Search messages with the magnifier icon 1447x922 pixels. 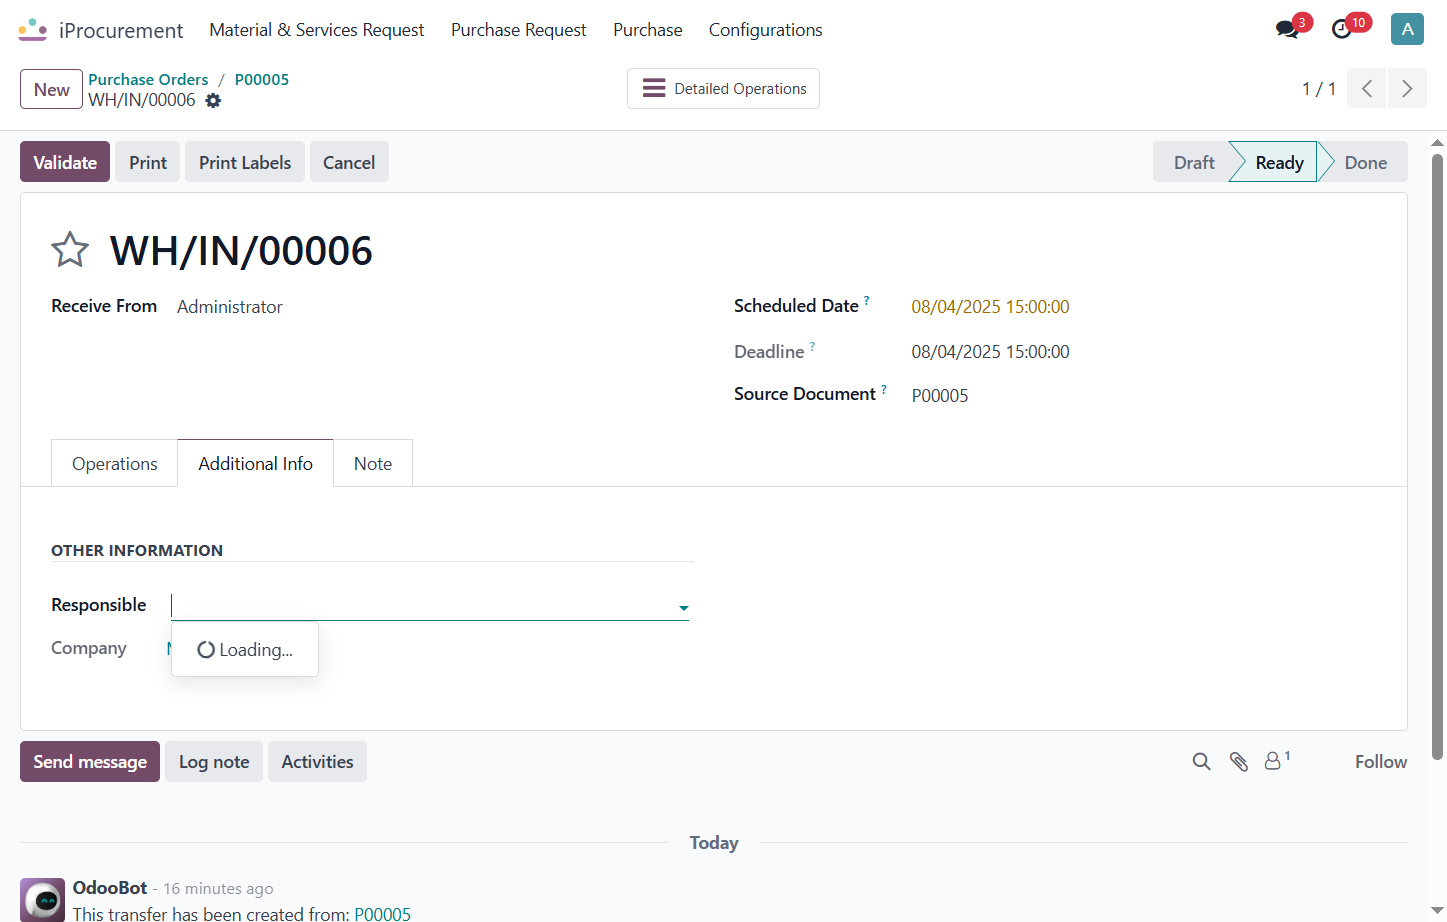click(1202, 762)
